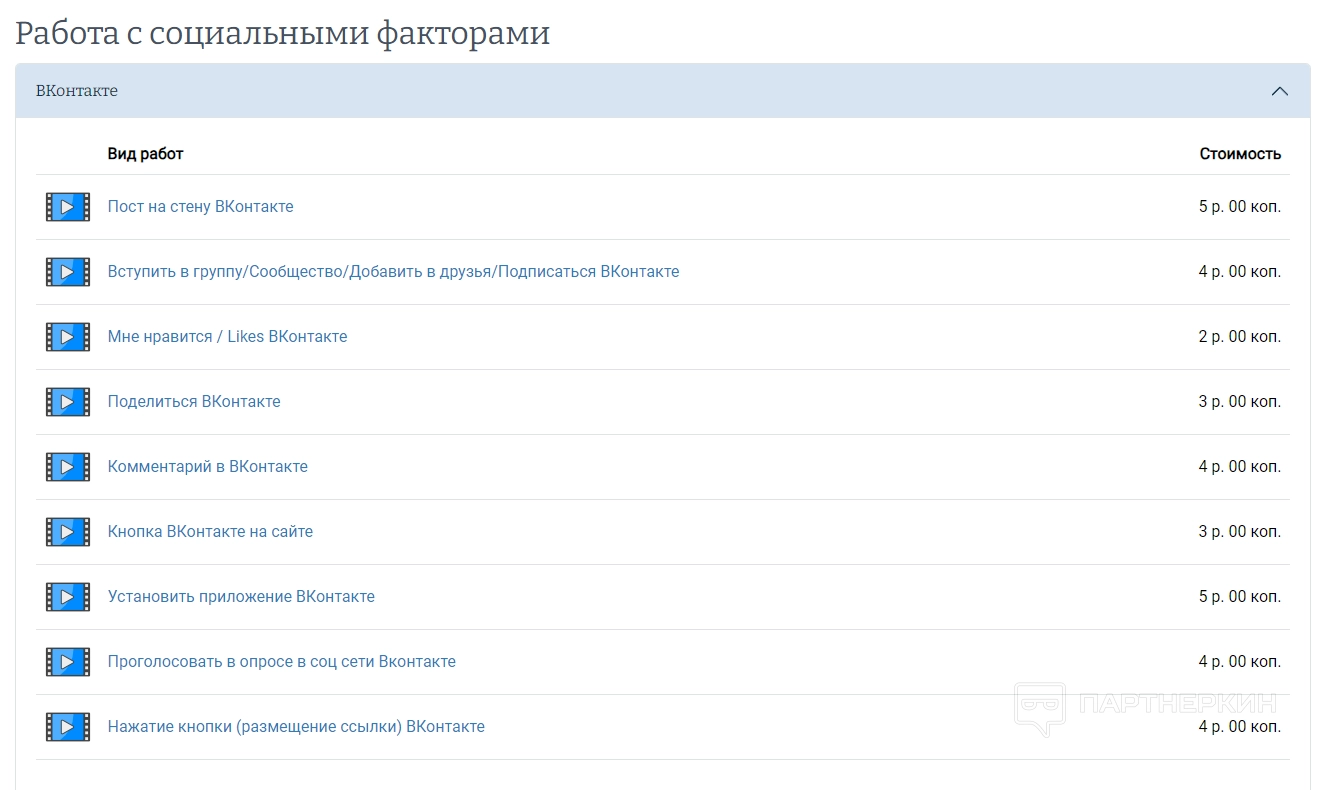Click video icon for Мне нравится / Likes

point(67,337)
